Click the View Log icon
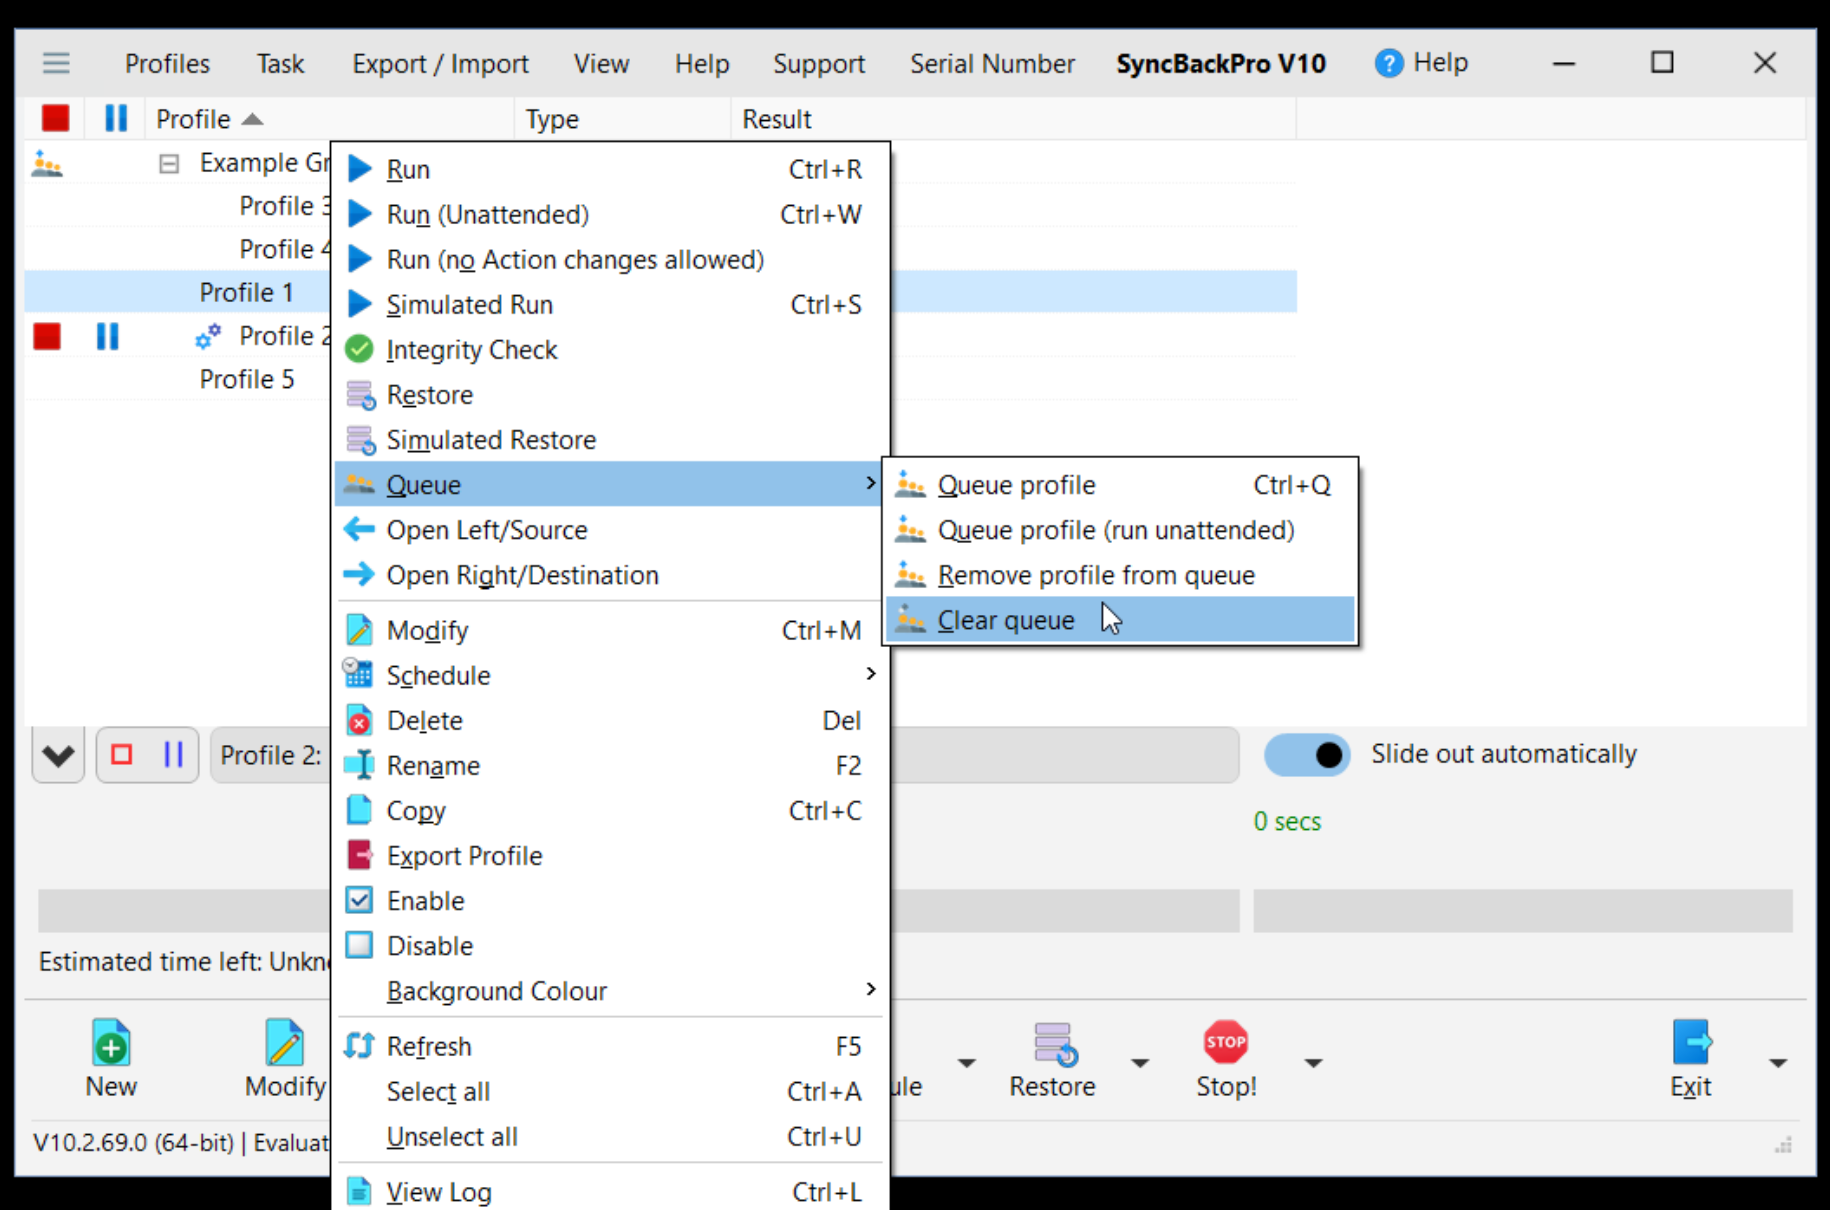 [x=359, y=1191]
